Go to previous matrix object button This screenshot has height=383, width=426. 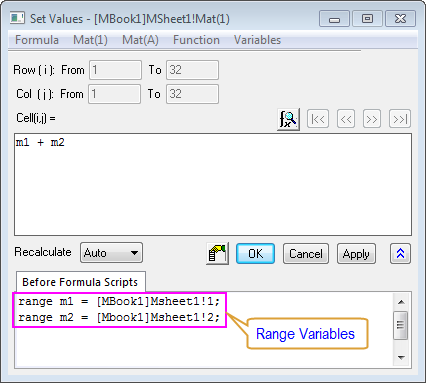tap(346, 119)
